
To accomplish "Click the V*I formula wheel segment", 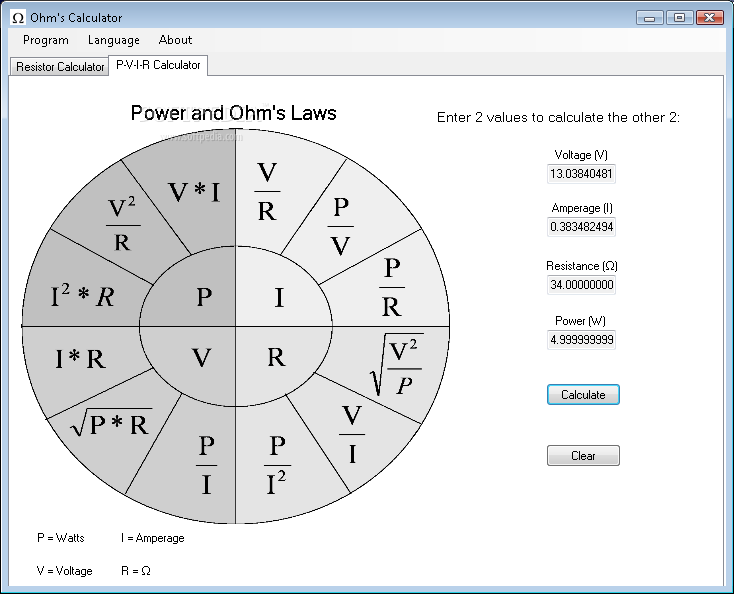I will click(x=194, y=192).
